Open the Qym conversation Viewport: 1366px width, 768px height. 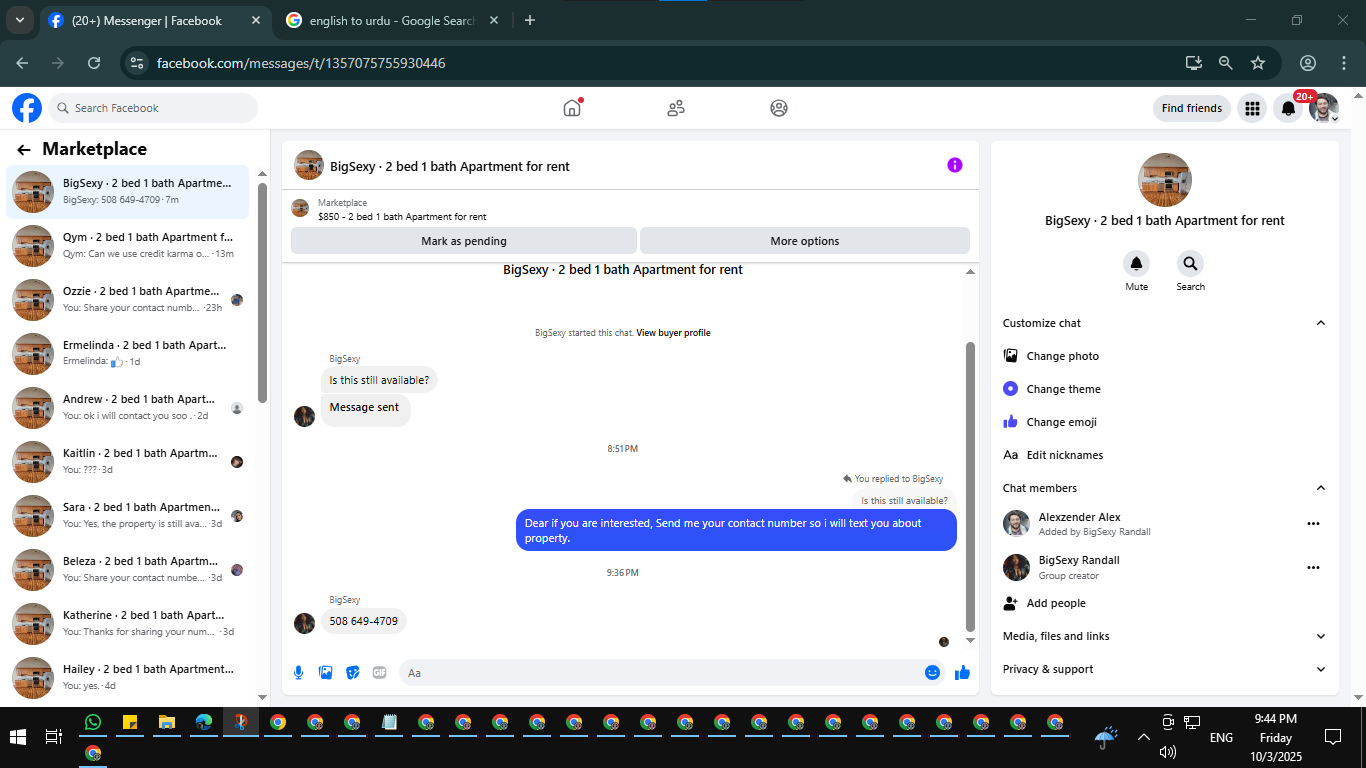tap(128, 246)
